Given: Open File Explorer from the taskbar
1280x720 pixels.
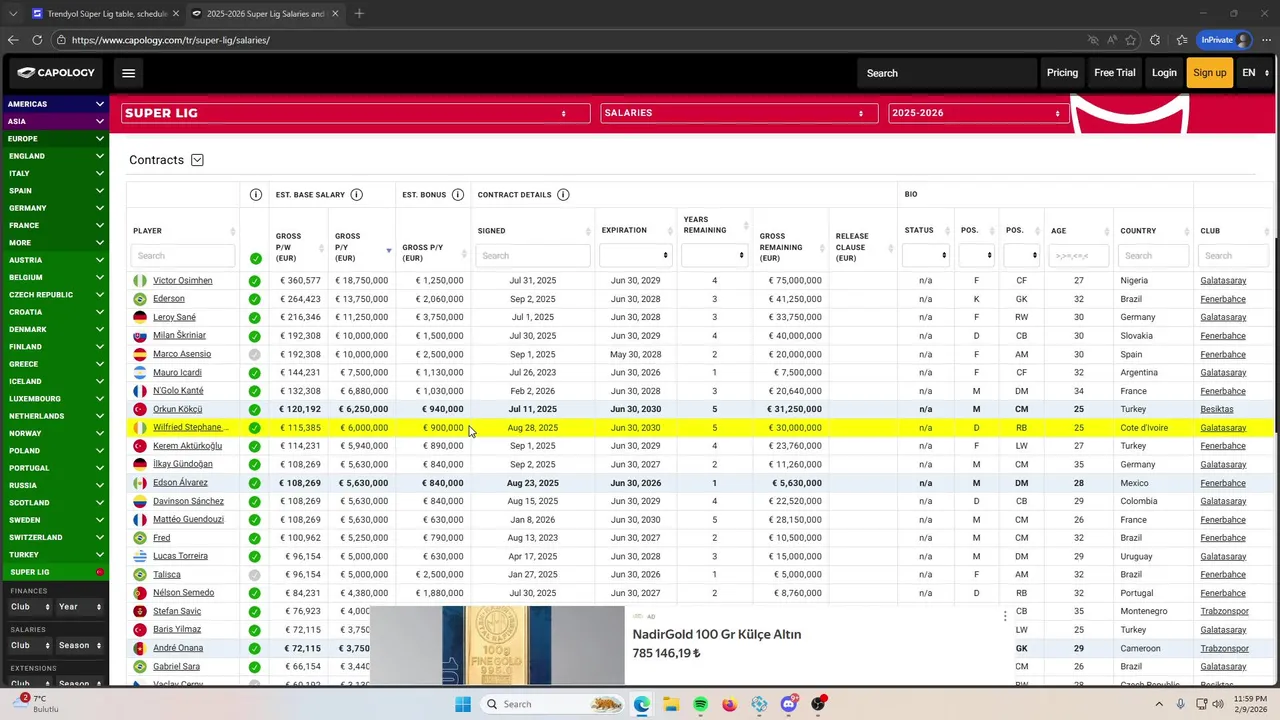Looking at the screenshot, I should coord(671,704).
